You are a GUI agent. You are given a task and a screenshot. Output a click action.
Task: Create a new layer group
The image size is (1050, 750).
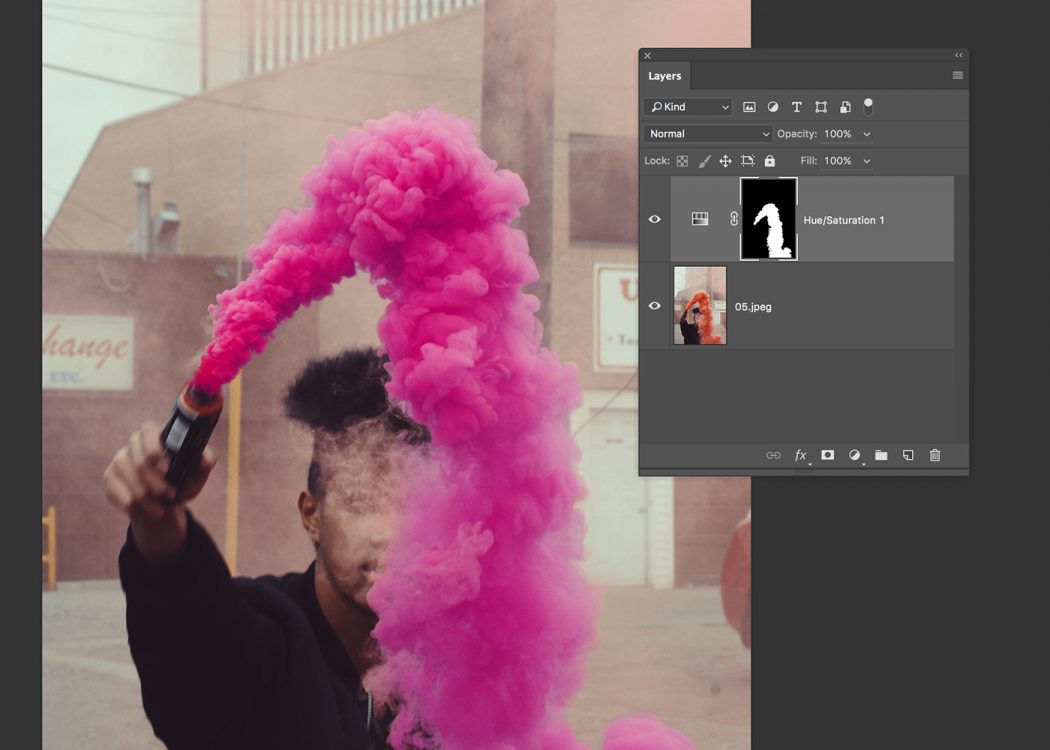pyautogui.click(x=881, y=455)
